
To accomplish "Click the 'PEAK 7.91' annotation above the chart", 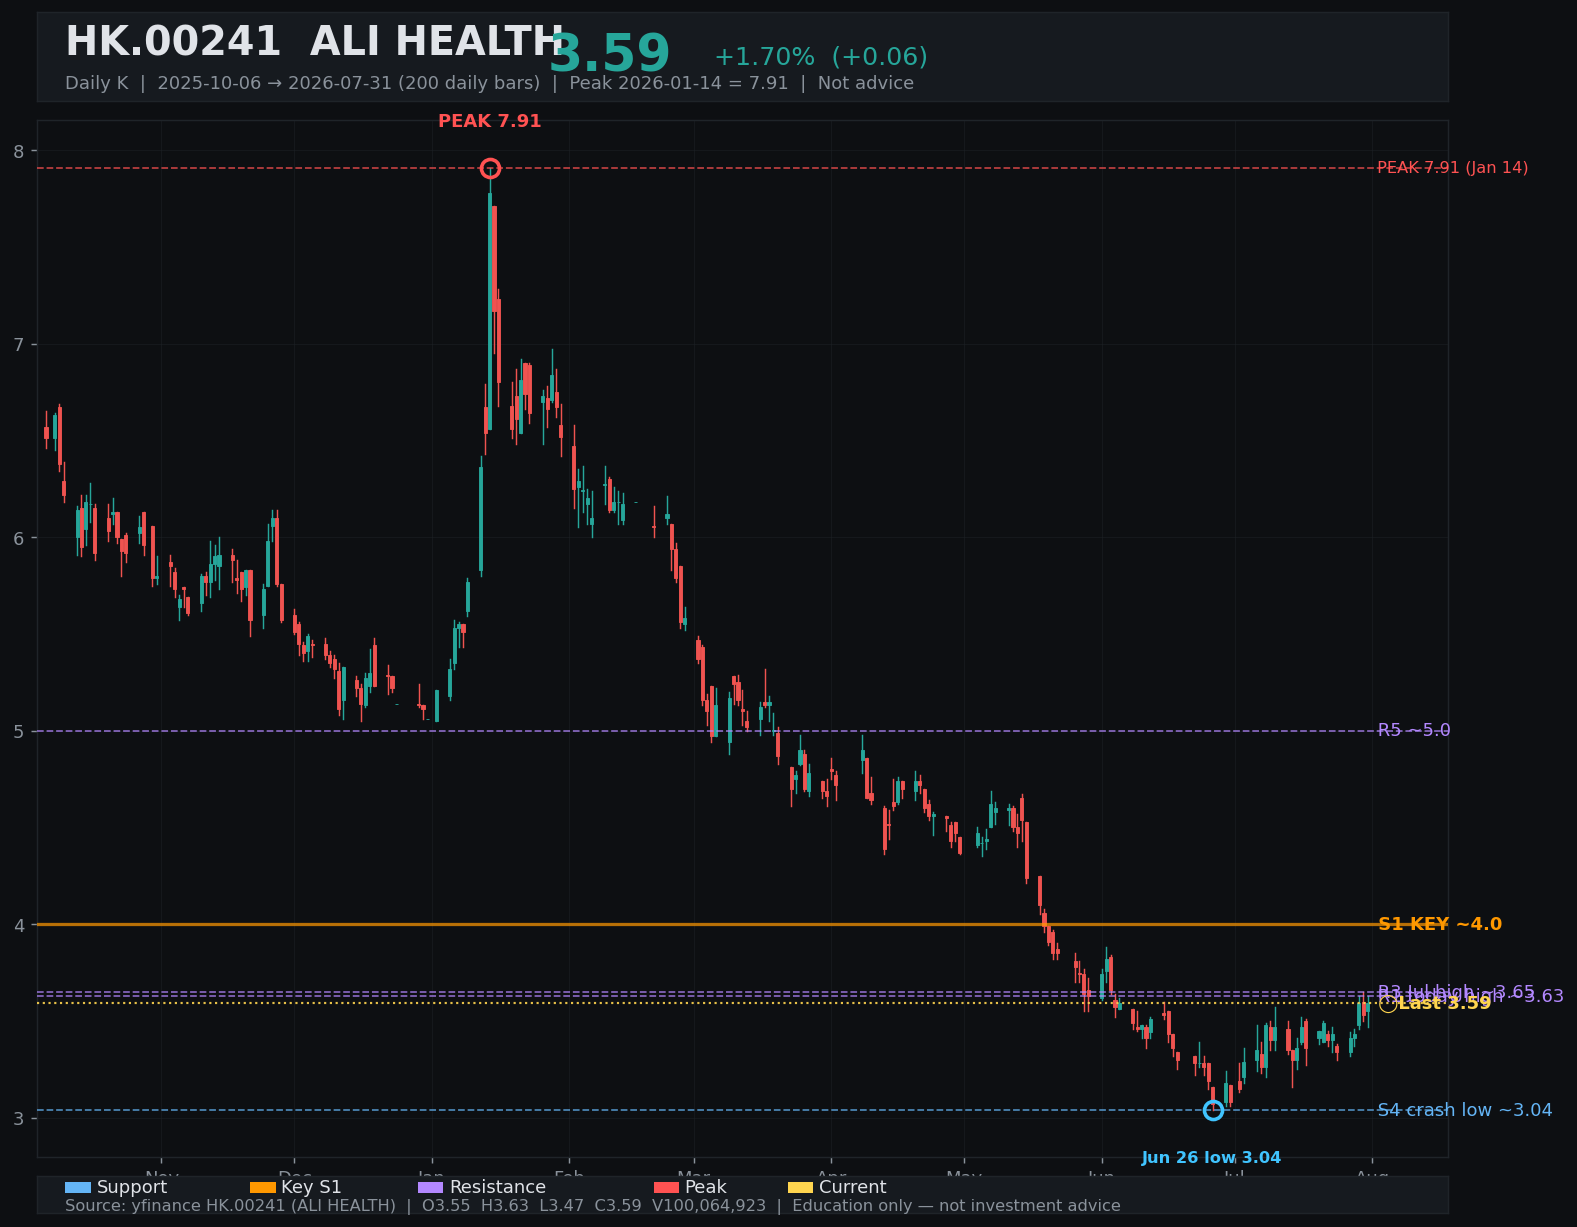I will (490, 121).
